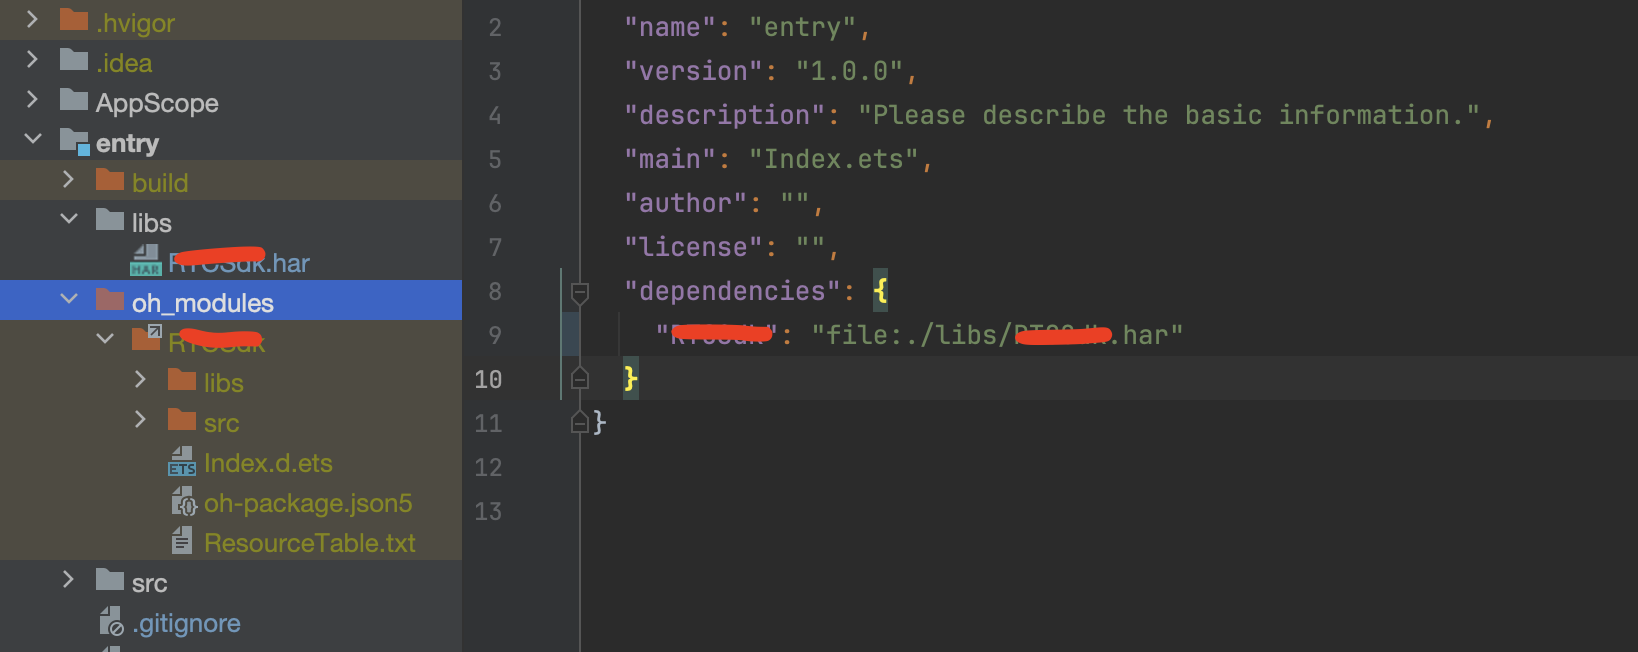Select AppScope in the project tree
The height and width of the screenshot is (652, 1638).
(x=157, y=103)
